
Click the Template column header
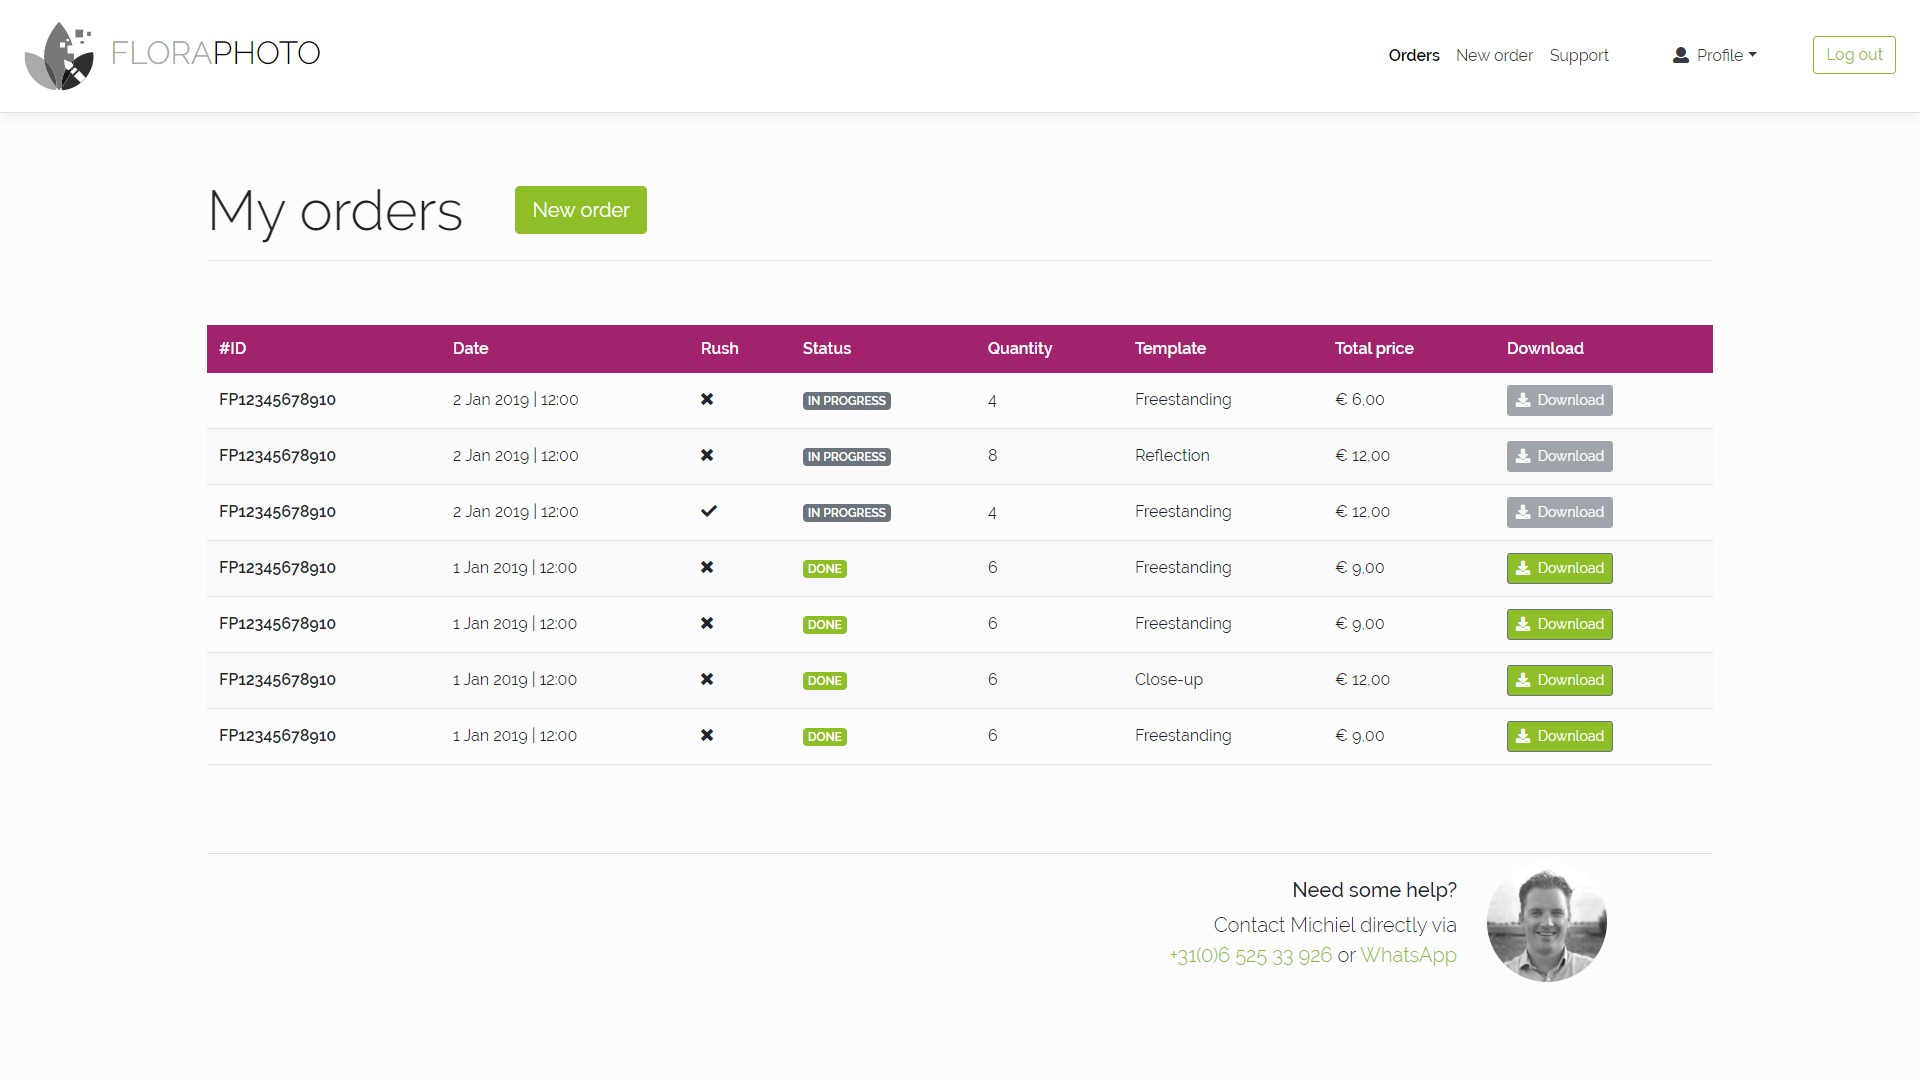pos(1170,348)
